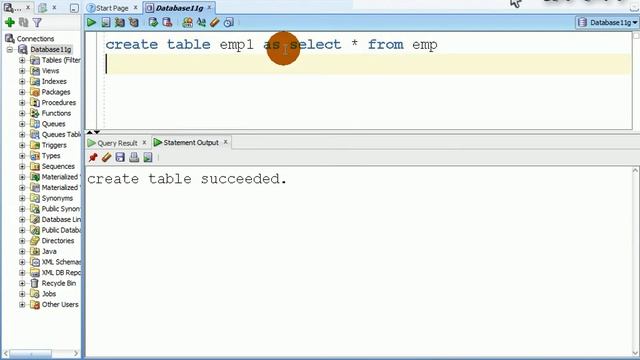The image size is (640, 360).
Task: Click the Run Script icon
Action: pos(106,22)
